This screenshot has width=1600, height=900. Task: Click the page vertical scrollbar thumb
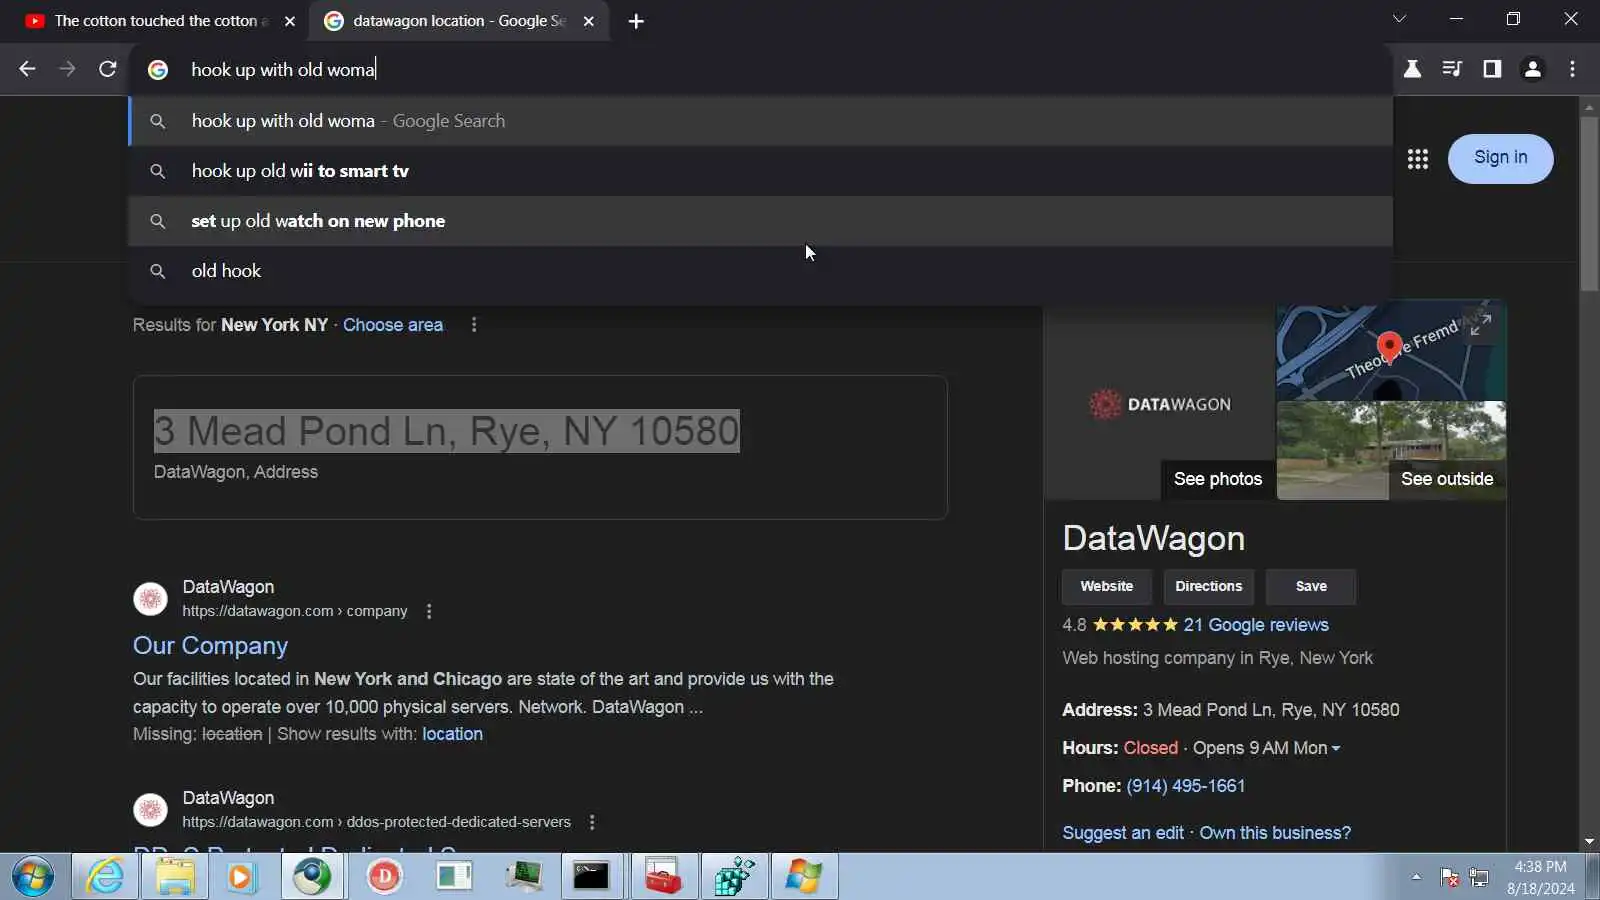(1589, 204)
